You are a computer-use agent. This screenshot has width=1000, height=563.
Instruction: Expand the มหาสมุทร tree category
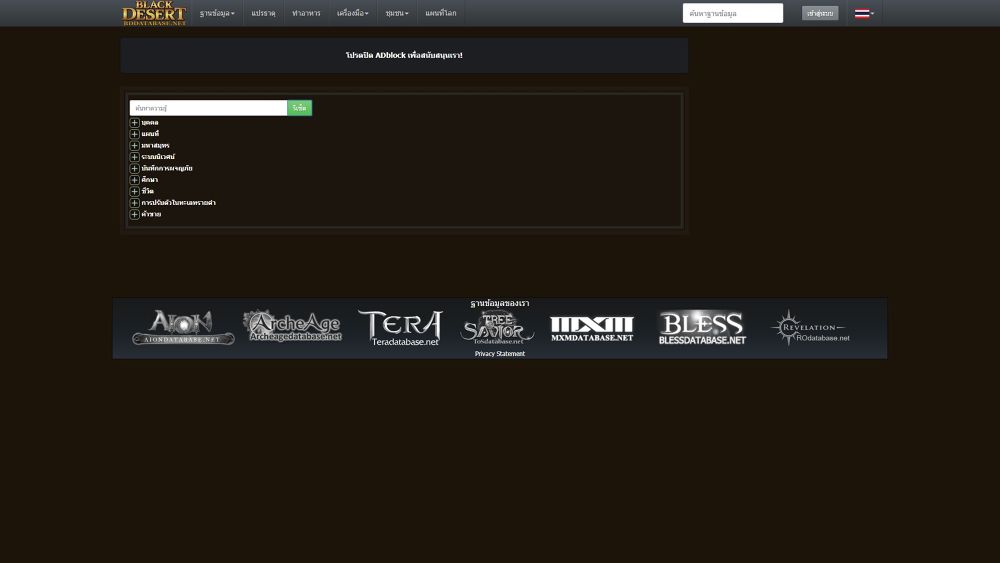click(135, 146)
